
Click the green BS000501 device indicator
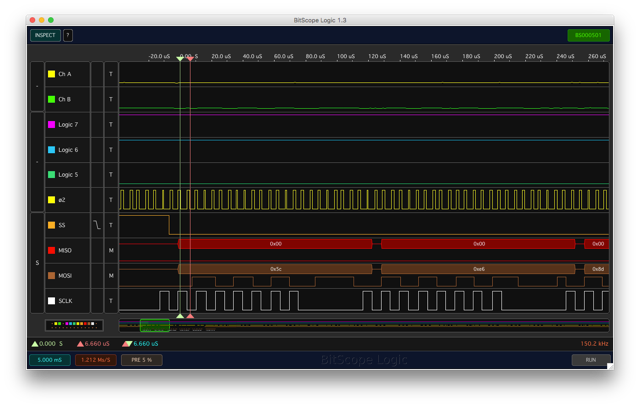point(588,36)
